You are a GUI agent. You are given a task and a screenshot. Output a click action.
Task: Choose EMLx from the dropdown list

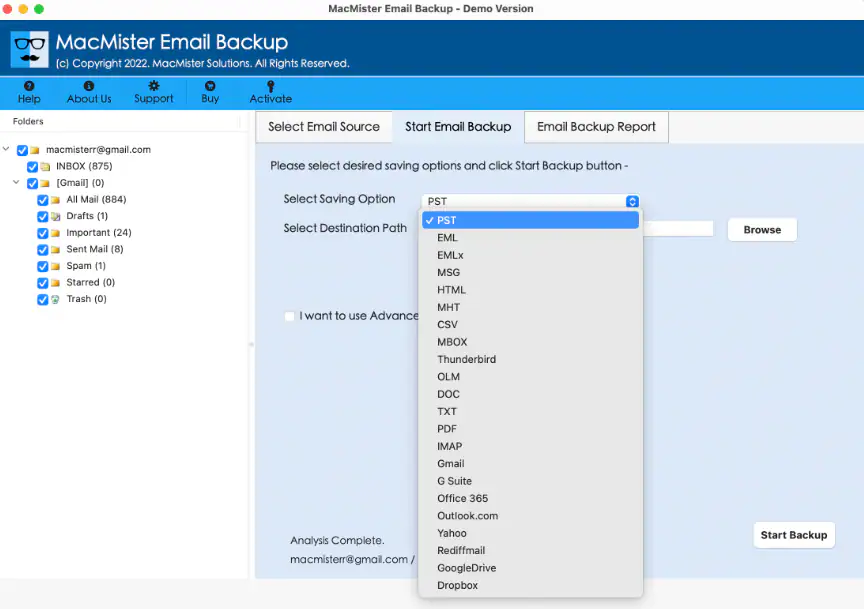530,255
